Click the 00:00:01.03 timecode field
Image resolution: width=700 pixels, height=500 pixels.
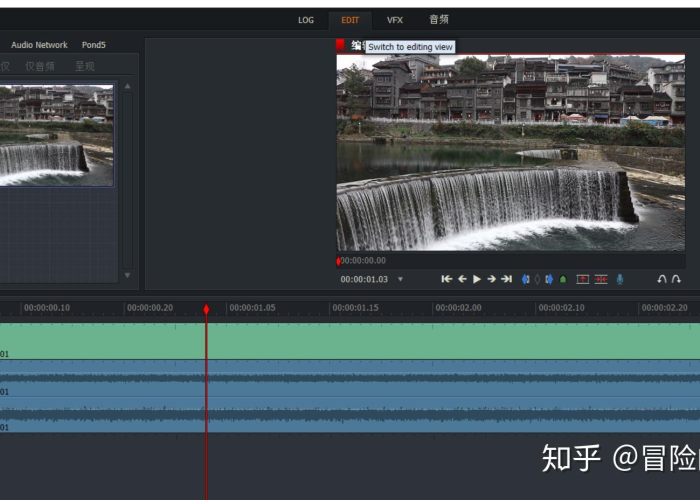(x=364, y=279)
